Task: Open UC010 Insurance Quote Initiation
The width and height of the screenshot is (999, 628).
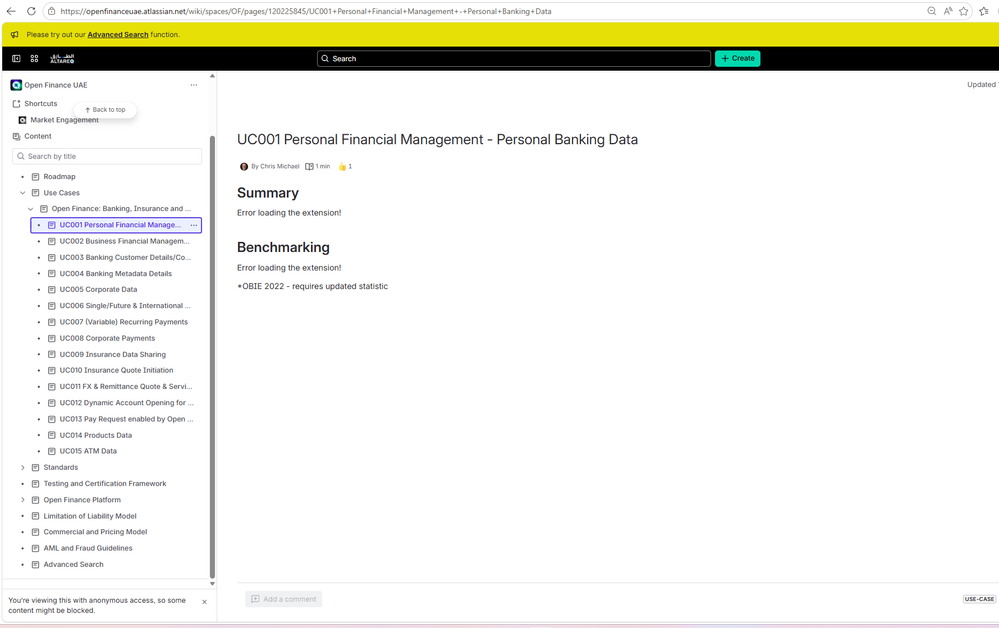Action: (116, 370)
